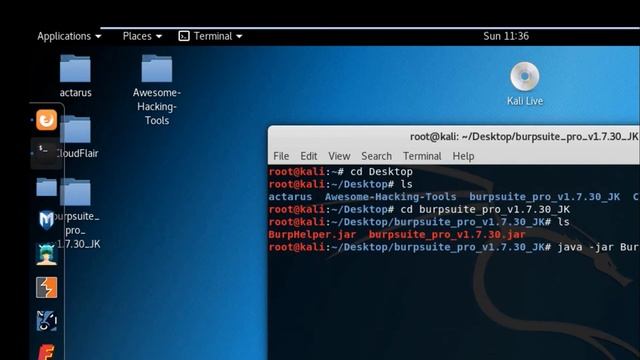Launch Faraday red F icon in dock

click(x=46, y=352)
